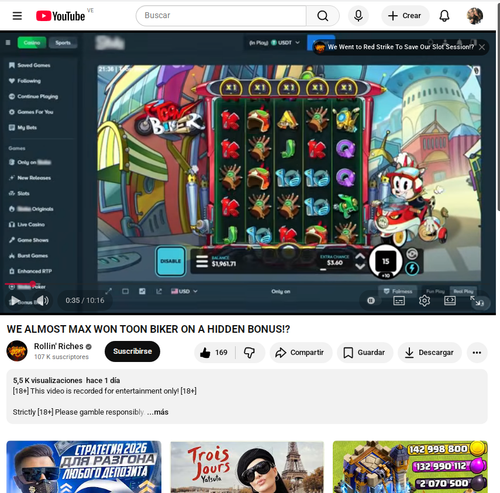The height and width of the screenshot is (493, 500).
Task: Click Descargar to download
Action: (x=430, y=352)
